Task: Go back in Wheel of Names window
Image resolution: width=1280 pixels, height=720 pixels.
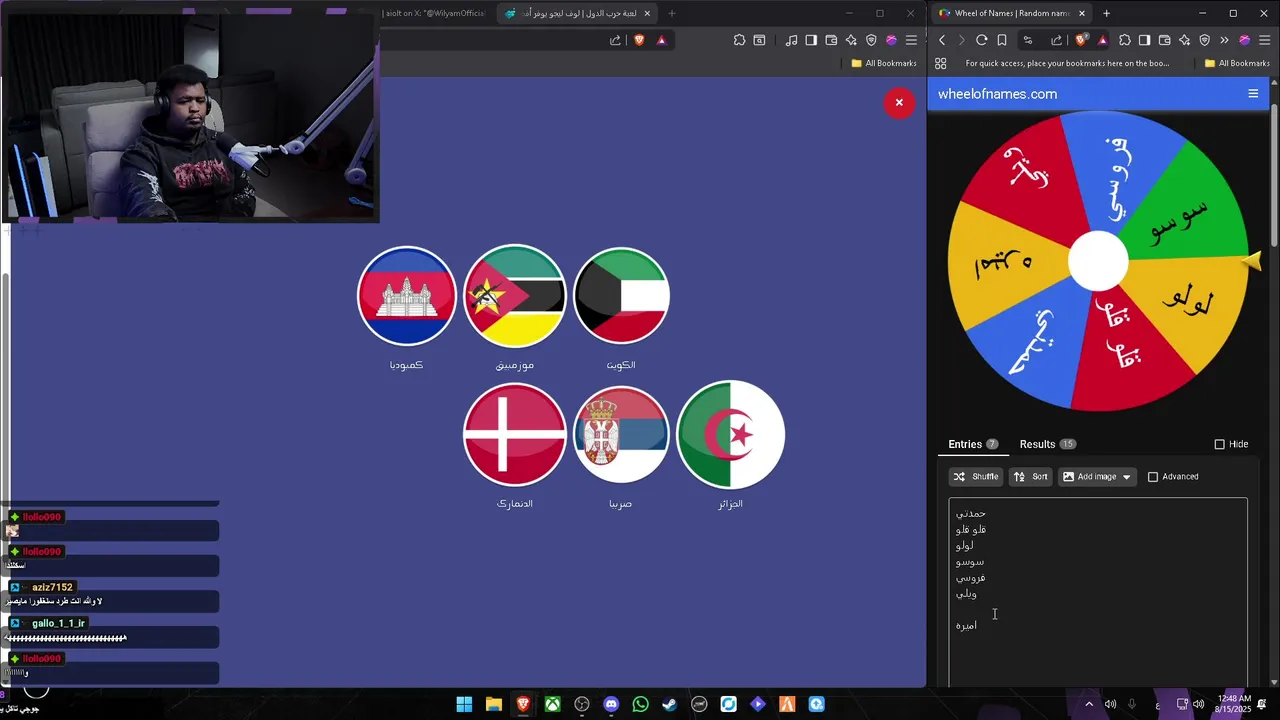Action: coord(942,40)
